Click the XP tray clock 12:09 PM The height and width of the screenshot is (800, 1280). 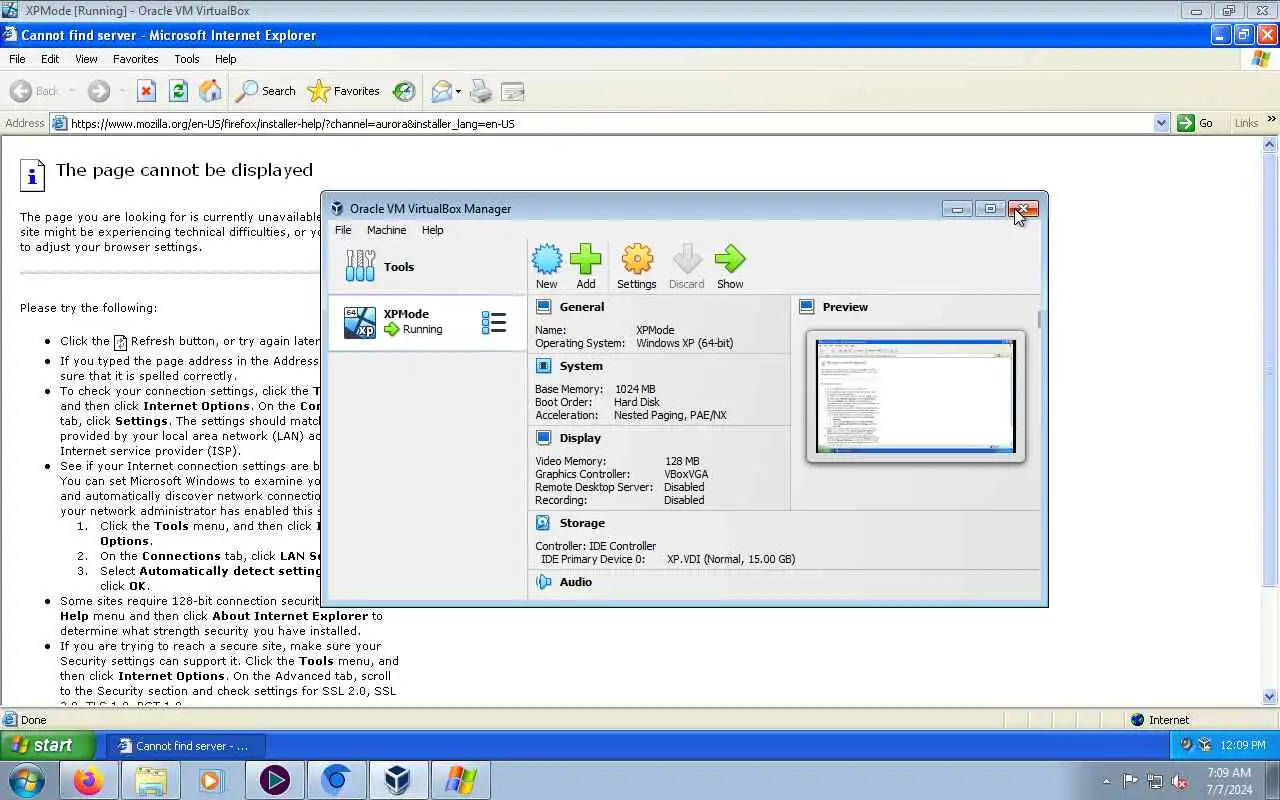(x=1243, y=745)
